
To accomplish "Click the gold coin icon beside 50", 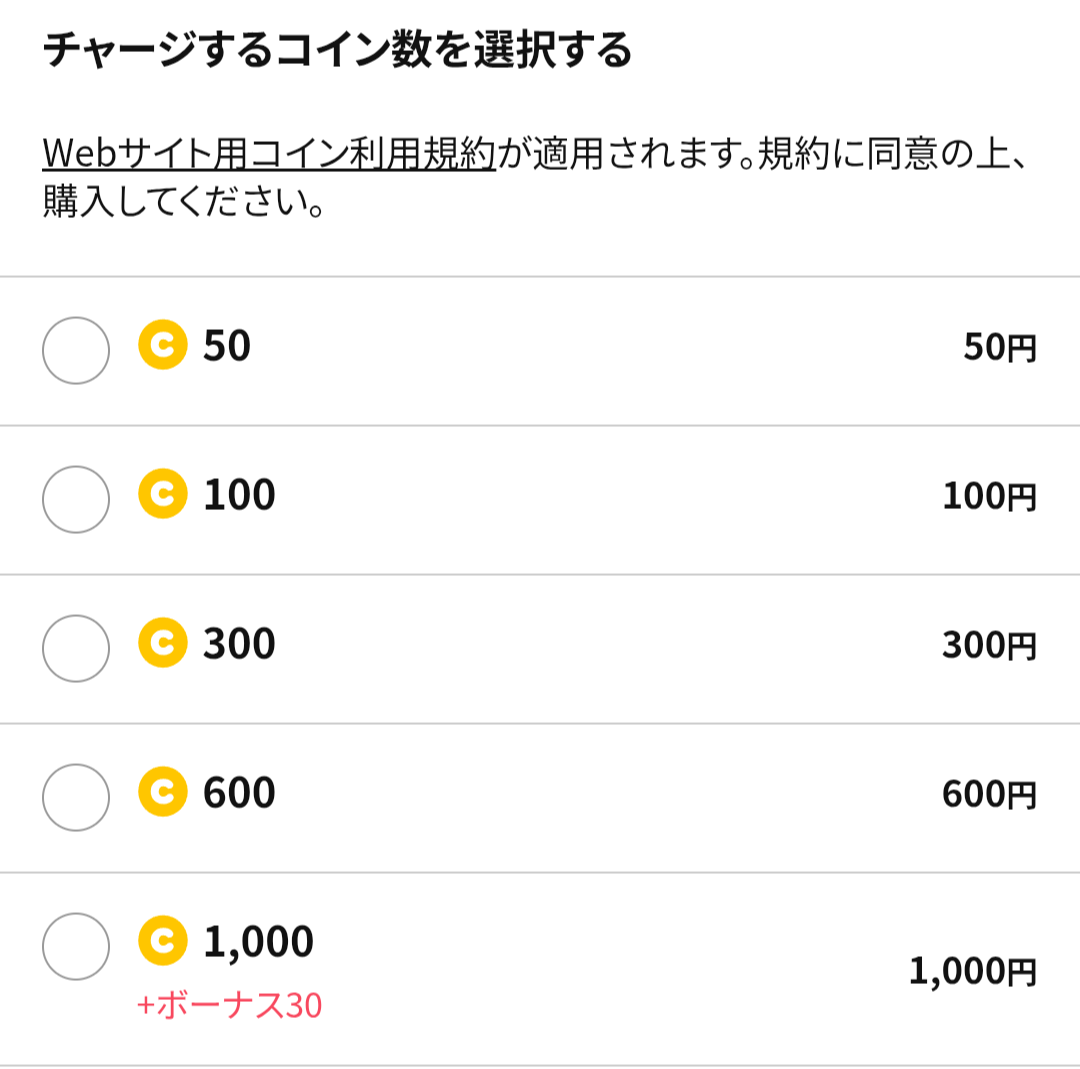I will 163,344.
